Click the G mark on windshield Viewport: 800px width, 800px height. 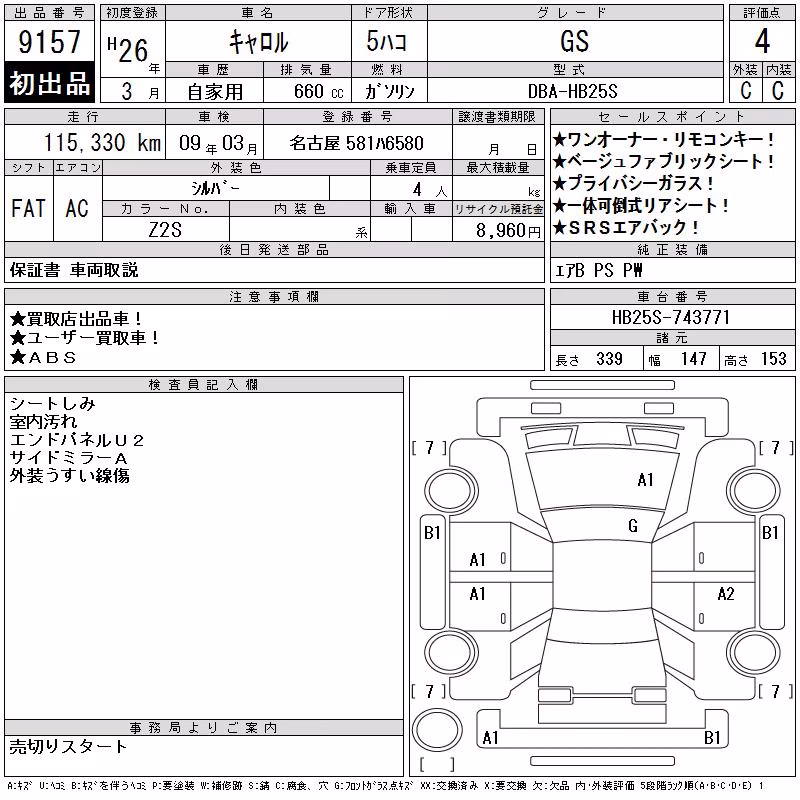click(633, 526)
